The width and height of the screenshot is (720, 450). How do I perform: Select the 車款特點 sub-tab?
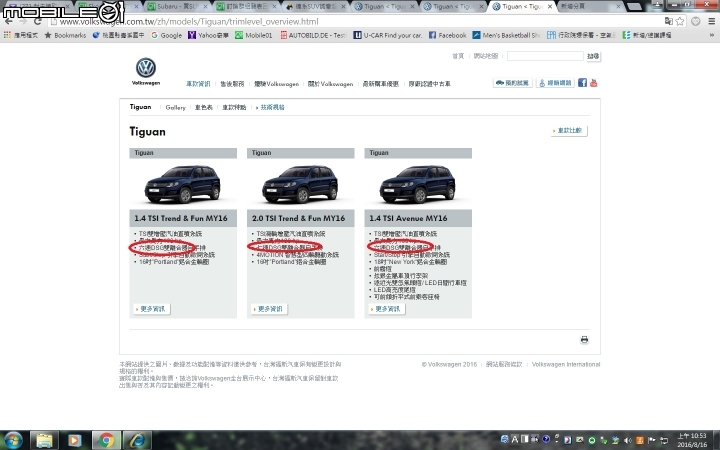point(234,107)
